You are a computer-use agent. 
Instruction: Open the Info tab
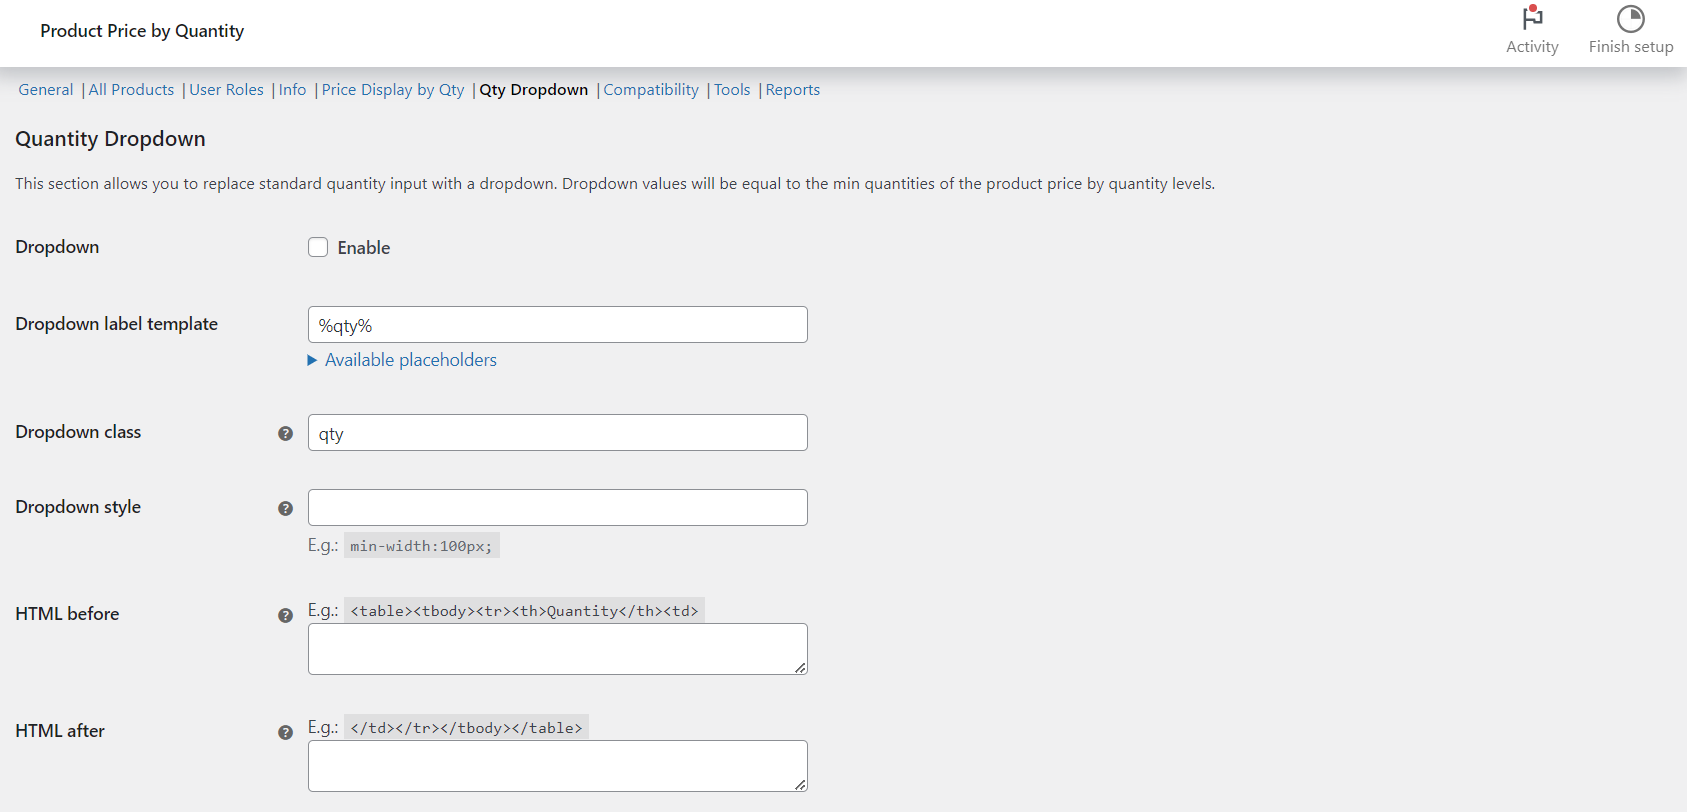pos(291,89)
